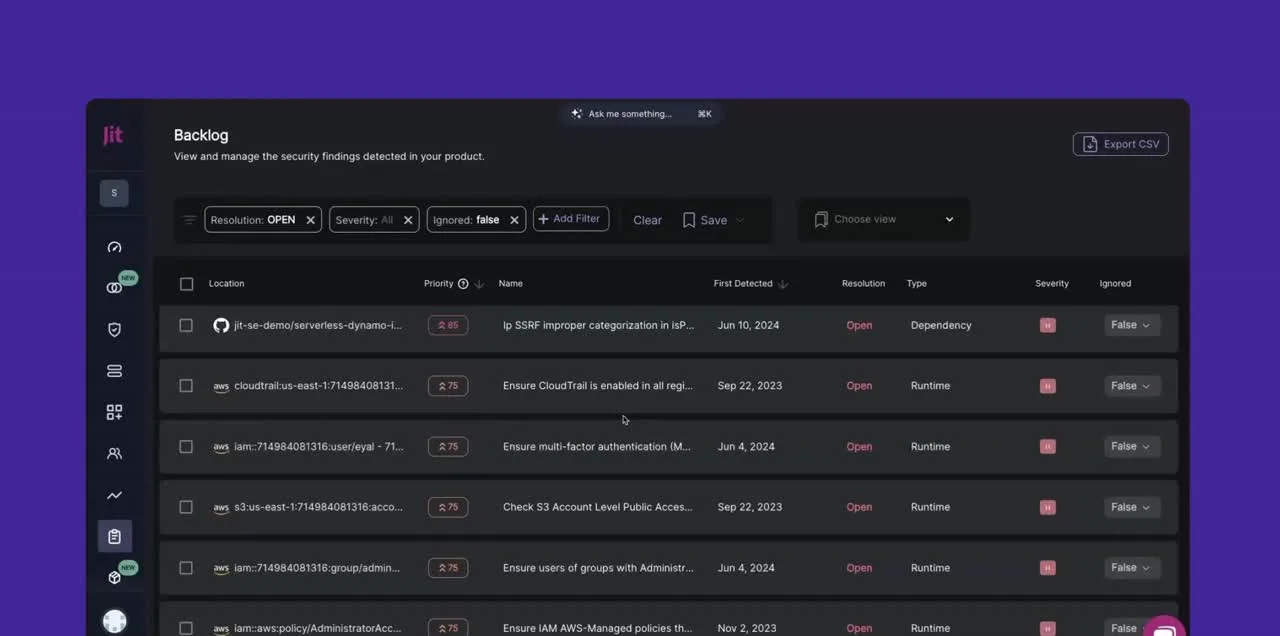The height and width of the screenshot is (636, 1280).
Task: Click 'iam::714984081316:group/admin...' location
Action: [x=317, y=568]
